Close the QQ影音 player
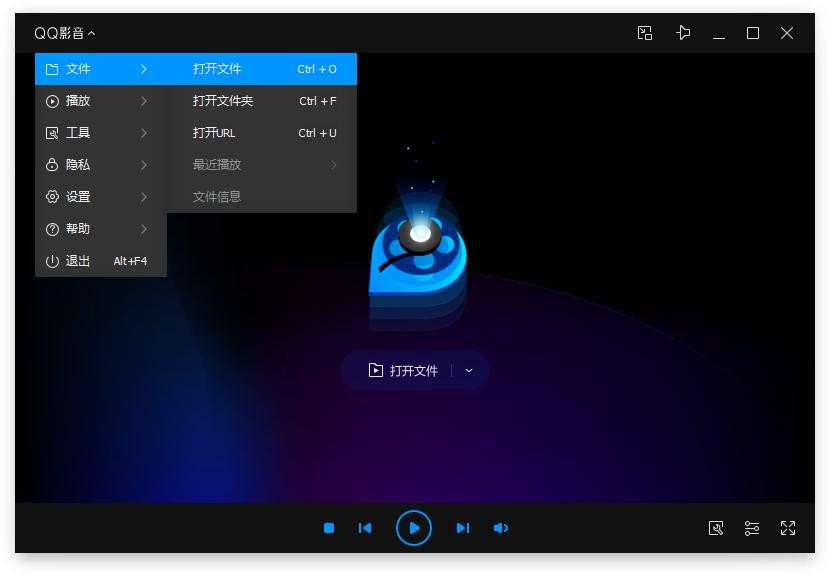This screenshot has width=830, height=576. tap(787, 33)
